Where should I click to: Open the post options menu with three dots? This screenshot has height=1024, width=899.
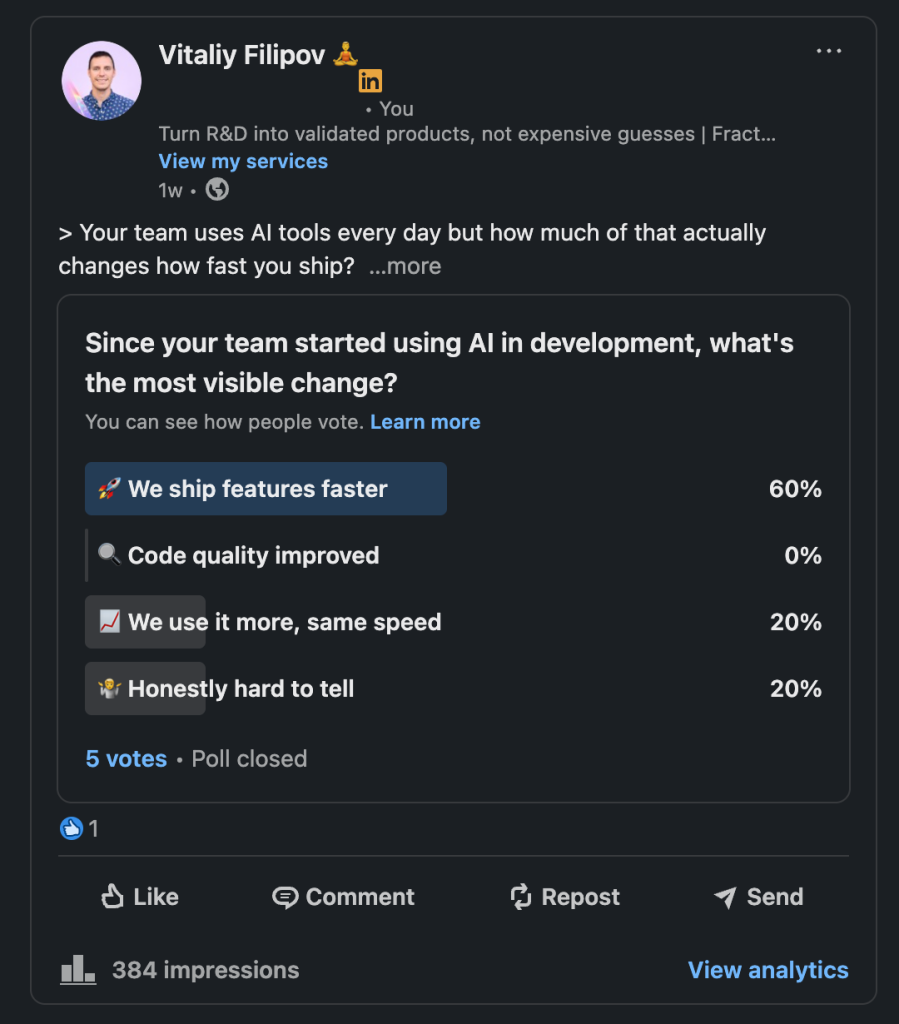829,51
